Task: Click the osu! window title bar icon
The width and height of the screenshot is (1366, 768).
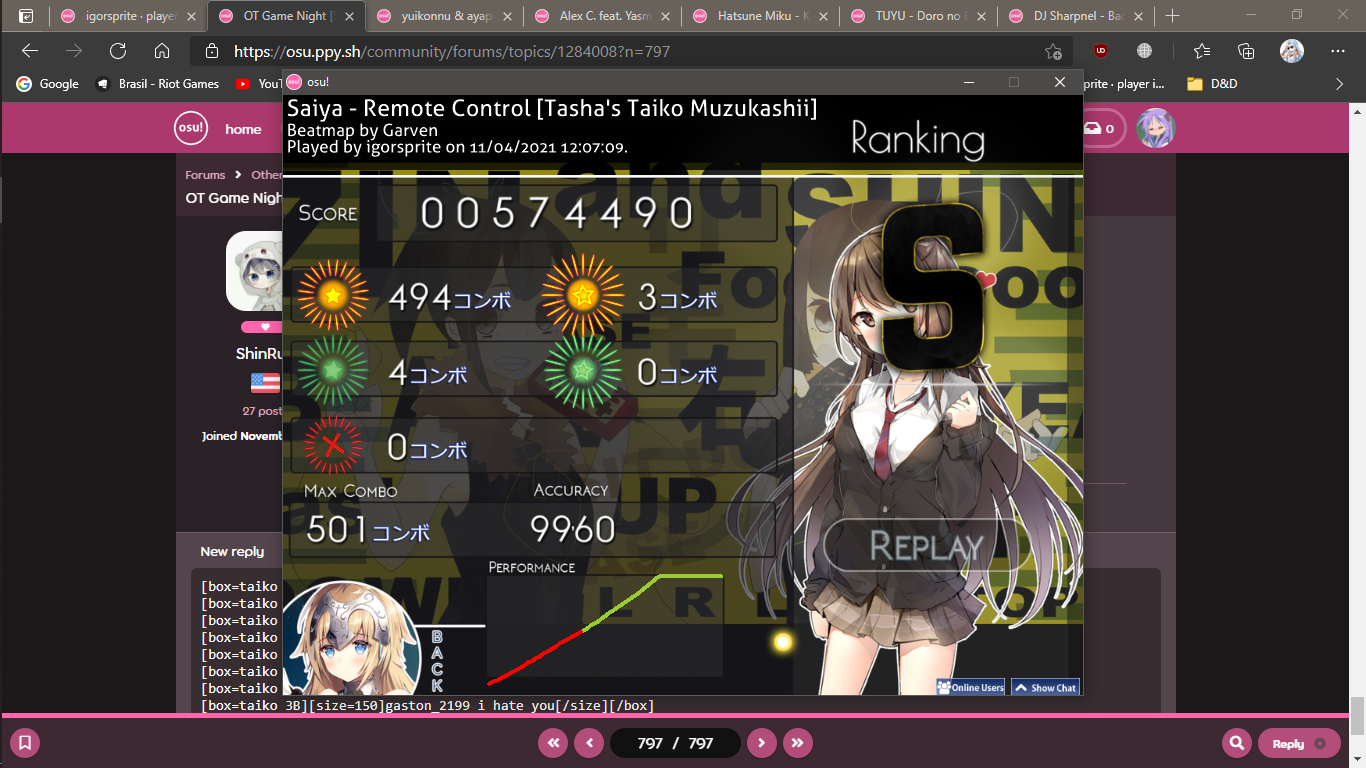Action: coord(294,82)
